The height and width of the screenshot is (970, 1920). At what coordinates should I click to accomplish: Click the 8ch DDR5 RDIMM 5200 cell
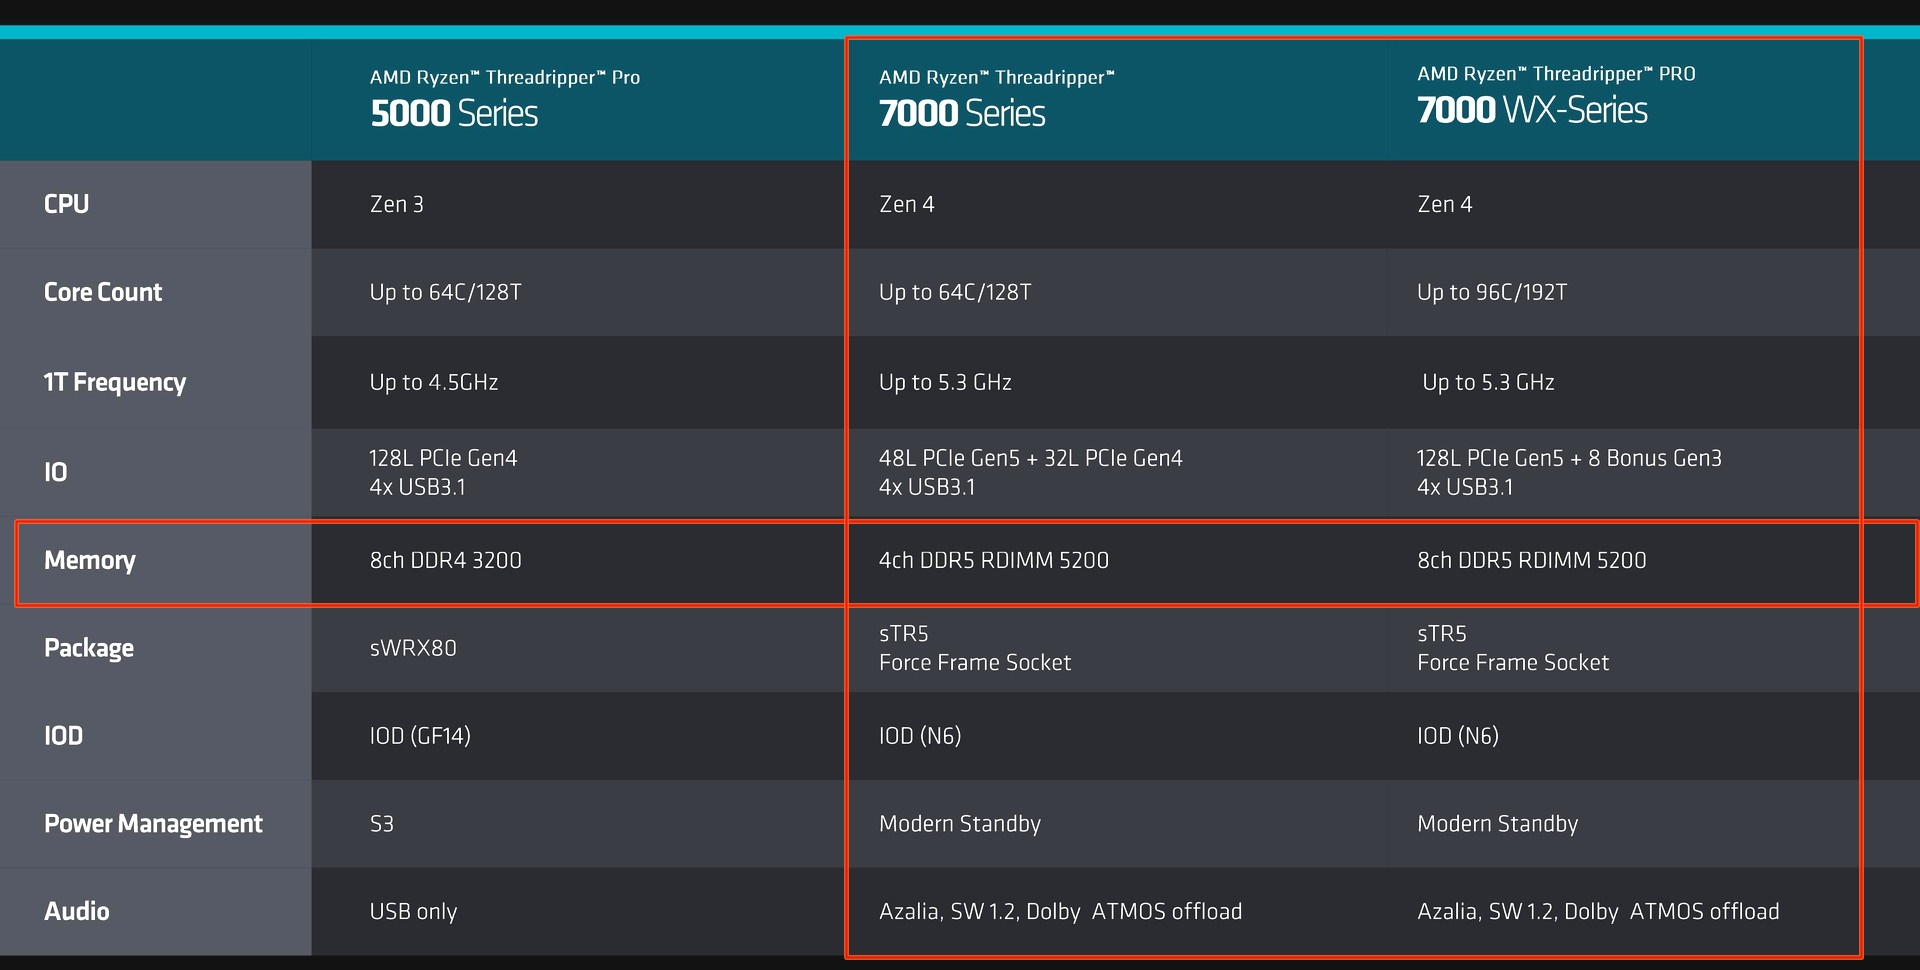(1532, 560)
